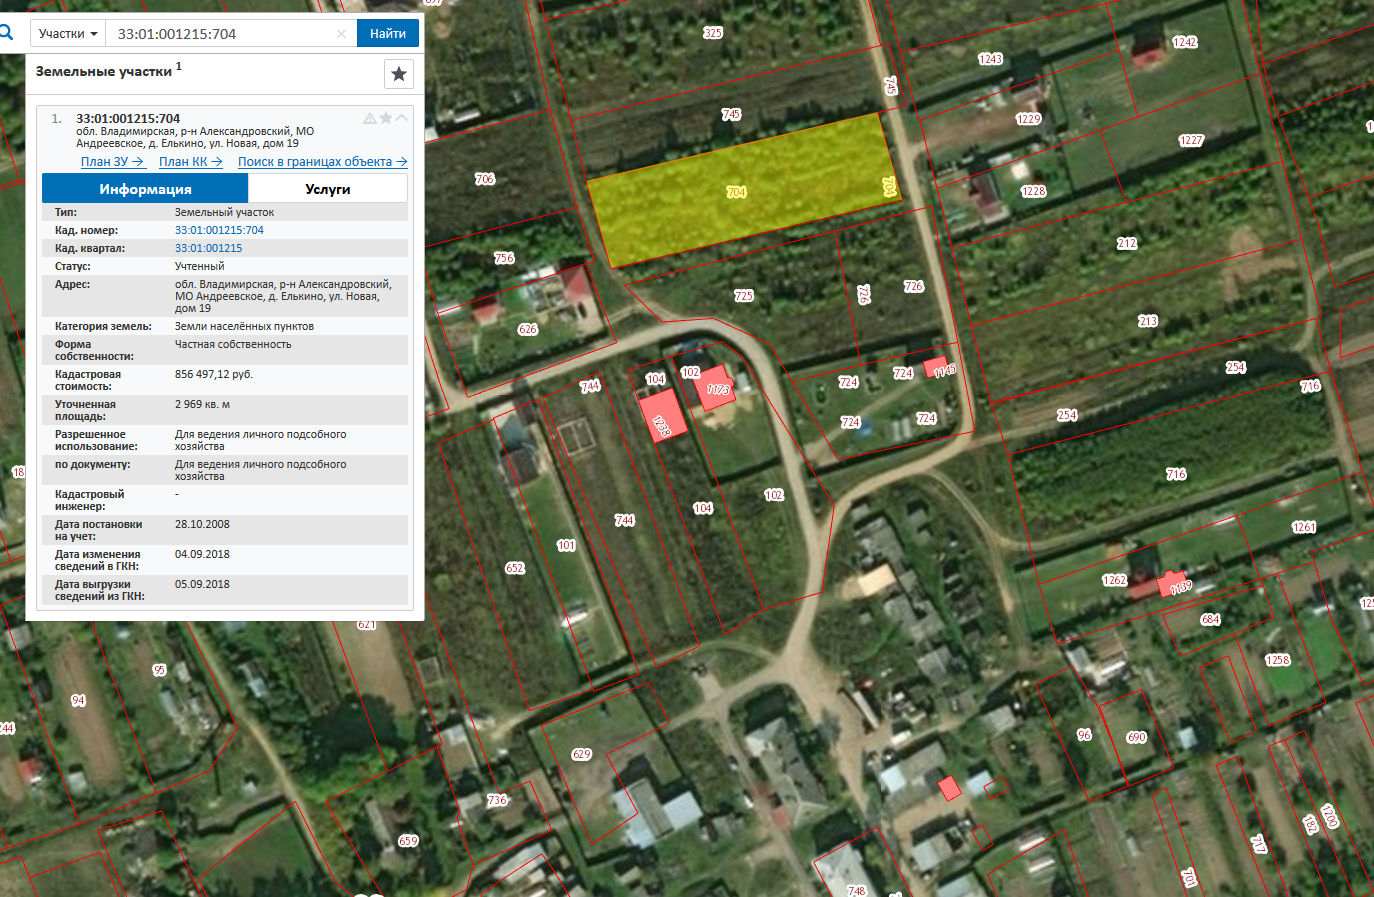Collapse result 1 details with the chevron

(x=401, y=118)
